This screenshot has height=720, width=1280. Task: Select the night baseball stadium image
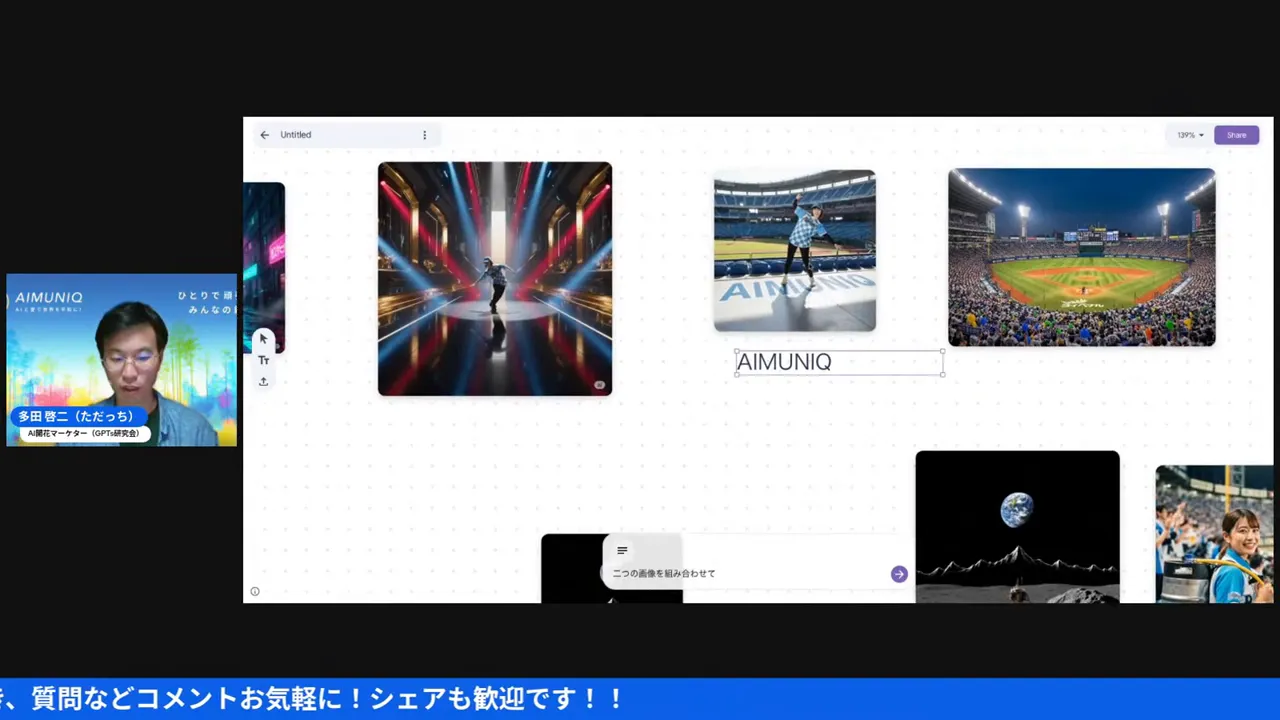[x=1081, y=257]
